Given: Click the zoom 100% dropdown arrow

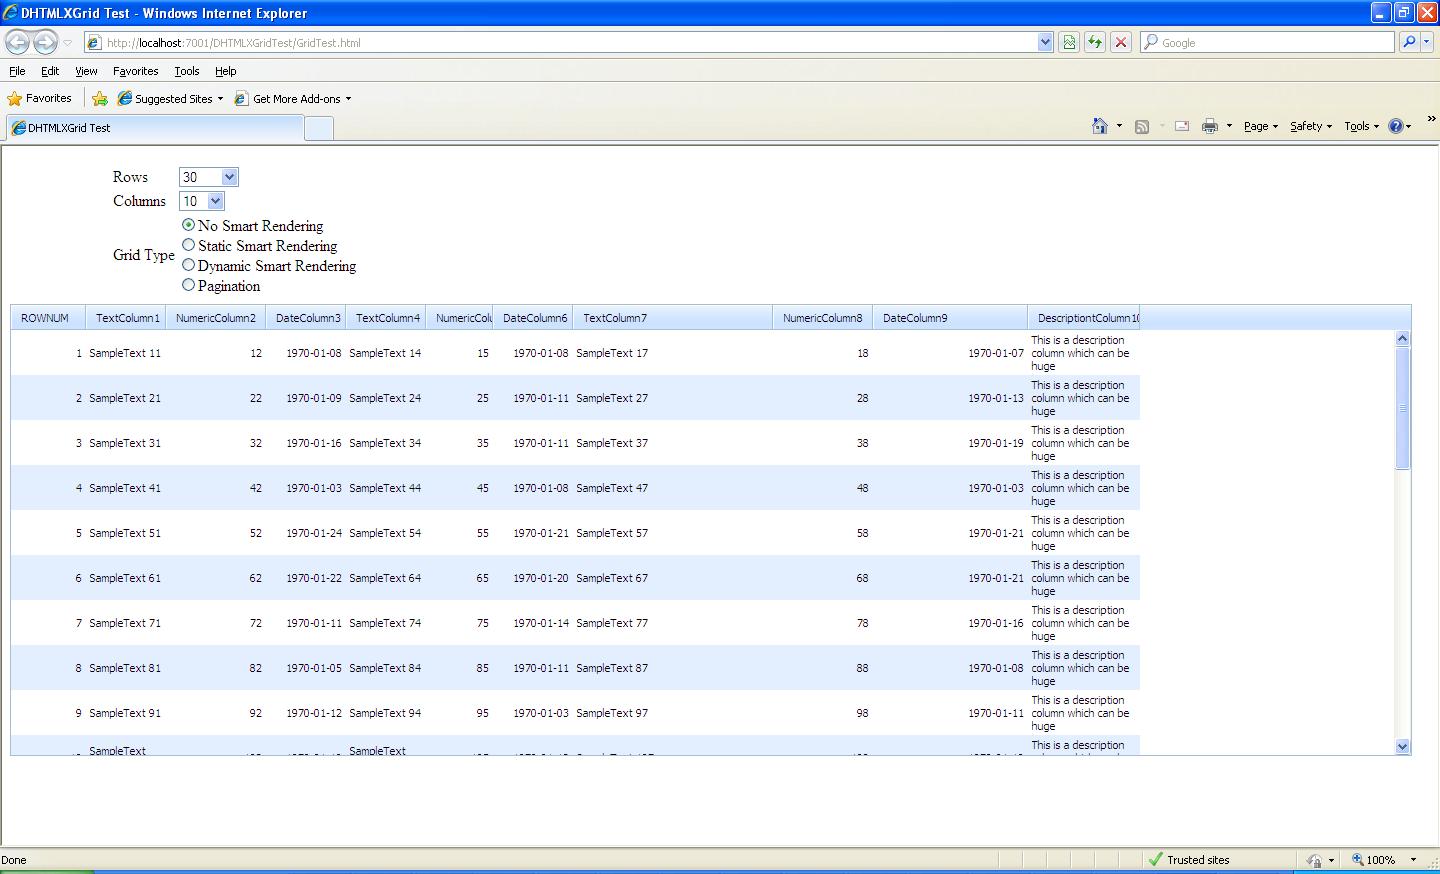Looking at the screenshot, I should (1413, 859).
